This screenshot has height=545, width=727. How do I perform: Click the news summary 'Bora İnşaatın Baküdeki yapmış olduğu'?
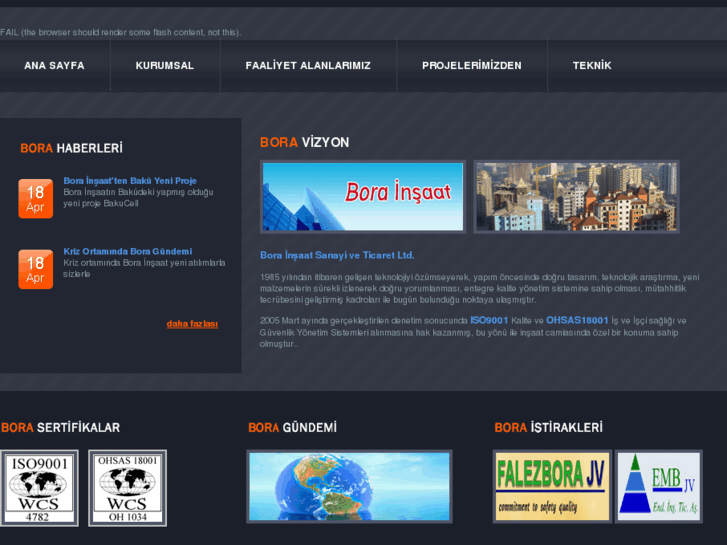138,198
